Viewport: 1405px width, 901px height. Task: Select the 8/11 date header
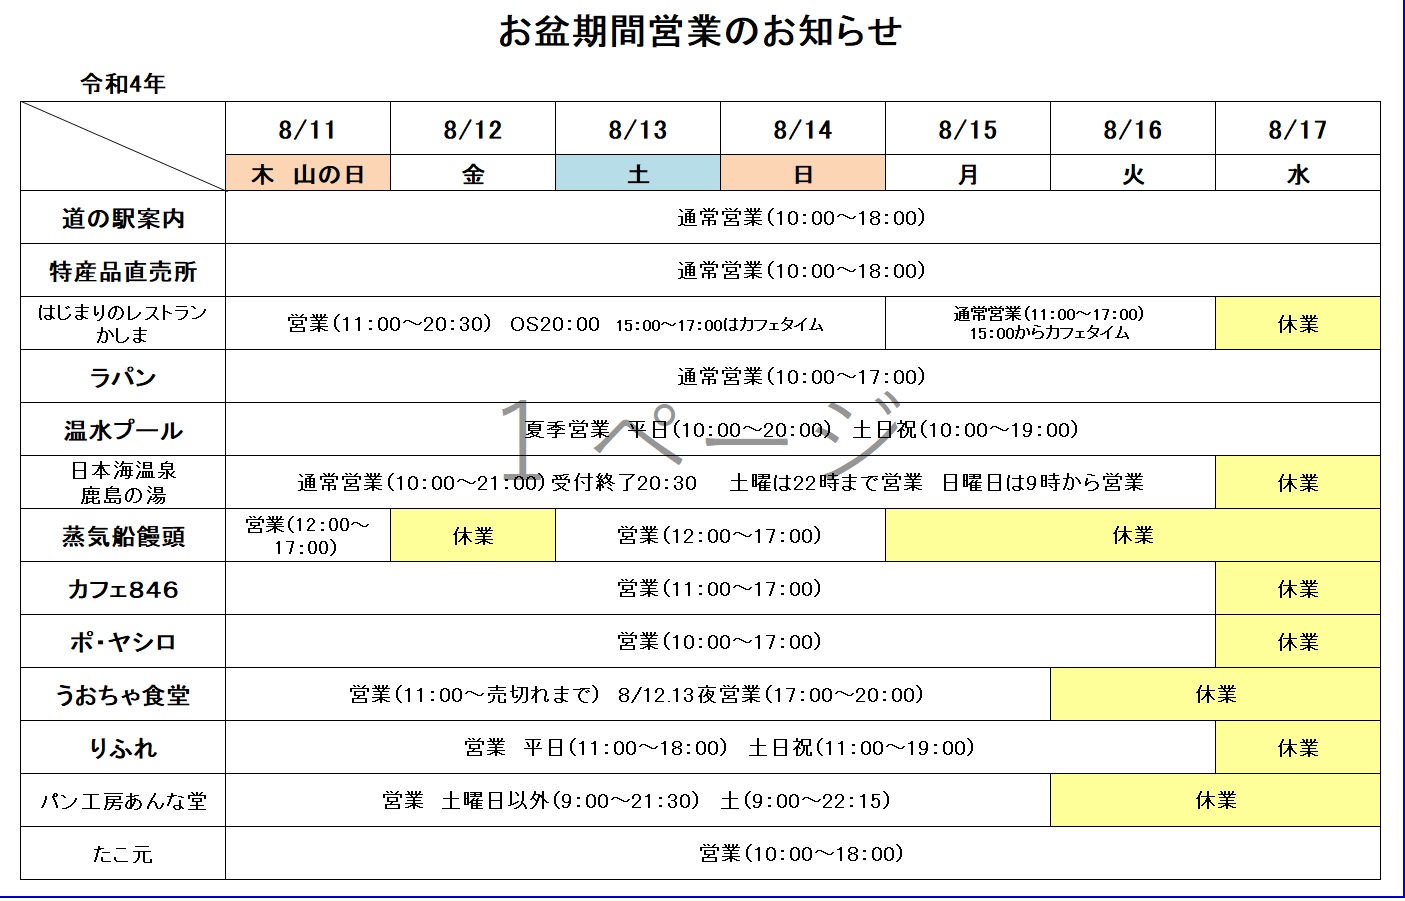(x=308, y=129)
